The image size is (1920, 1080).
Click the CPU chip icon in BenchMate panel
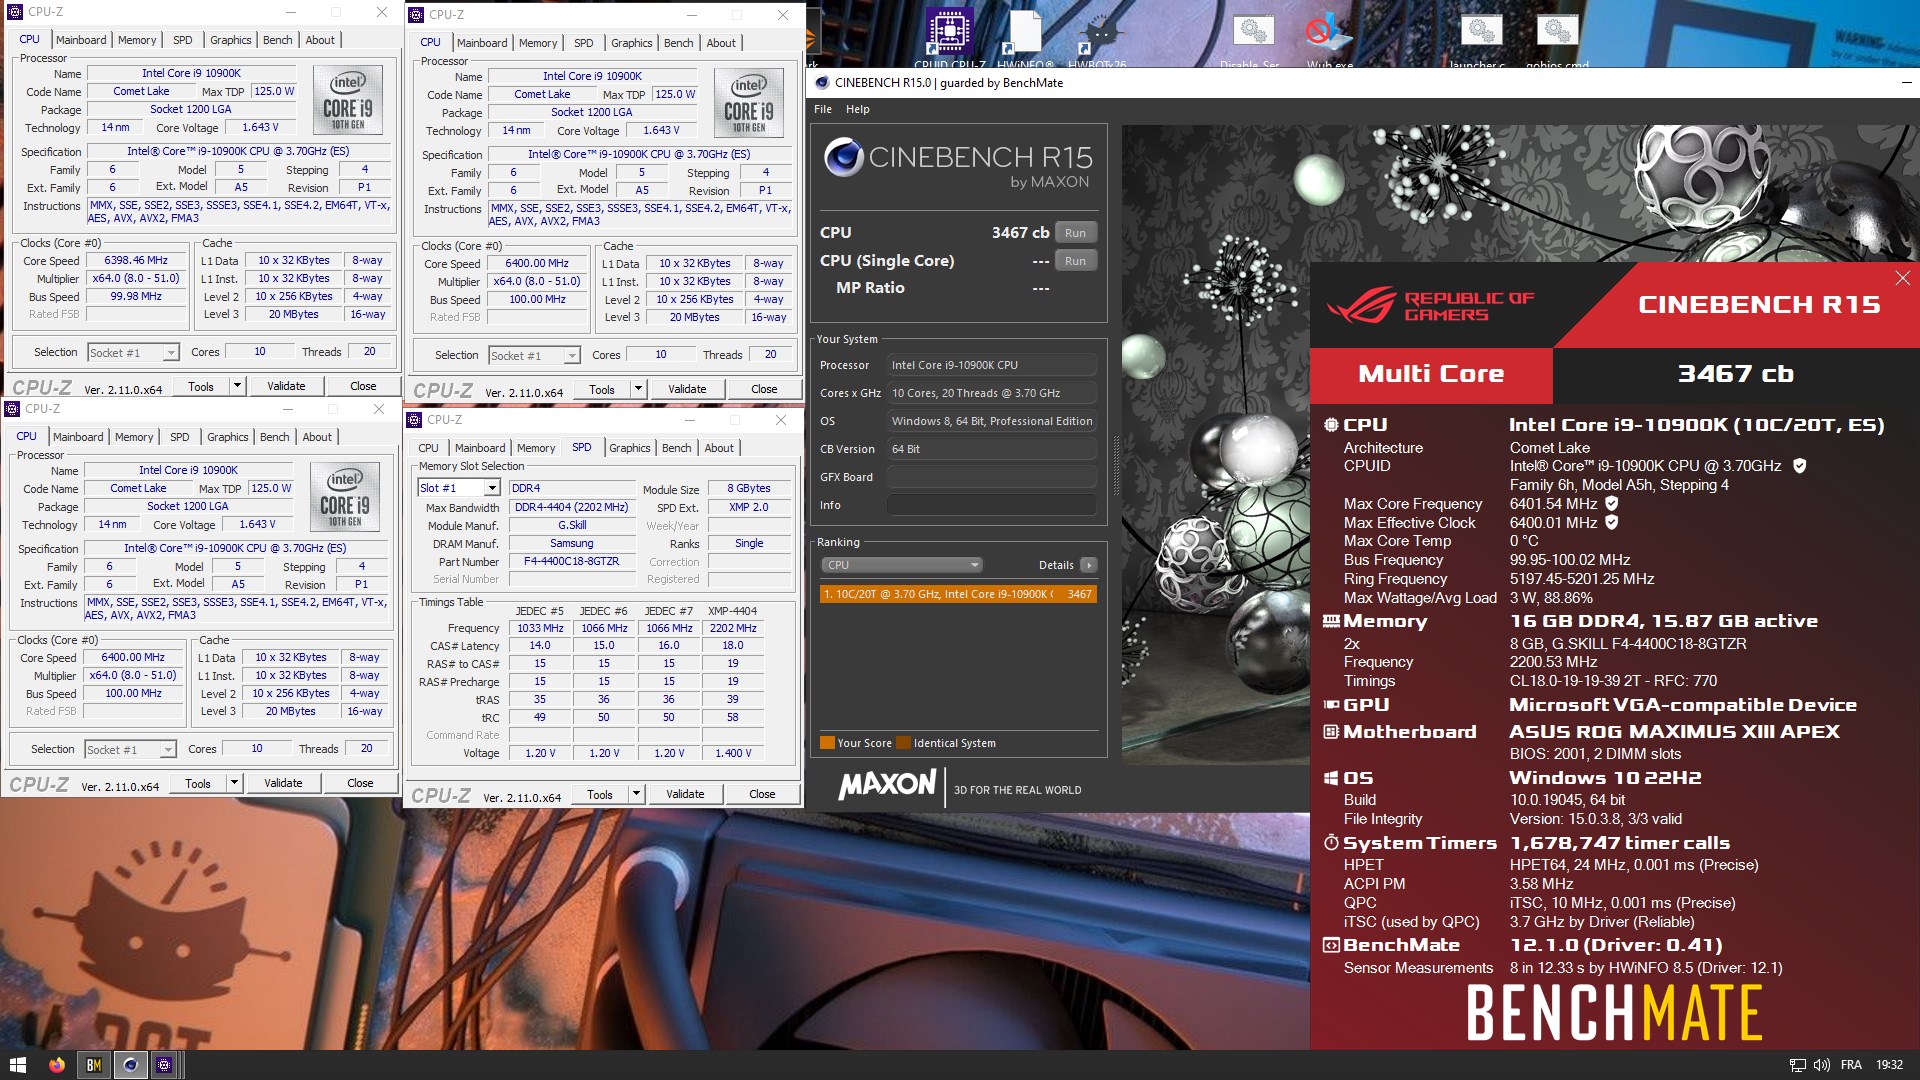coord(1331,425)
